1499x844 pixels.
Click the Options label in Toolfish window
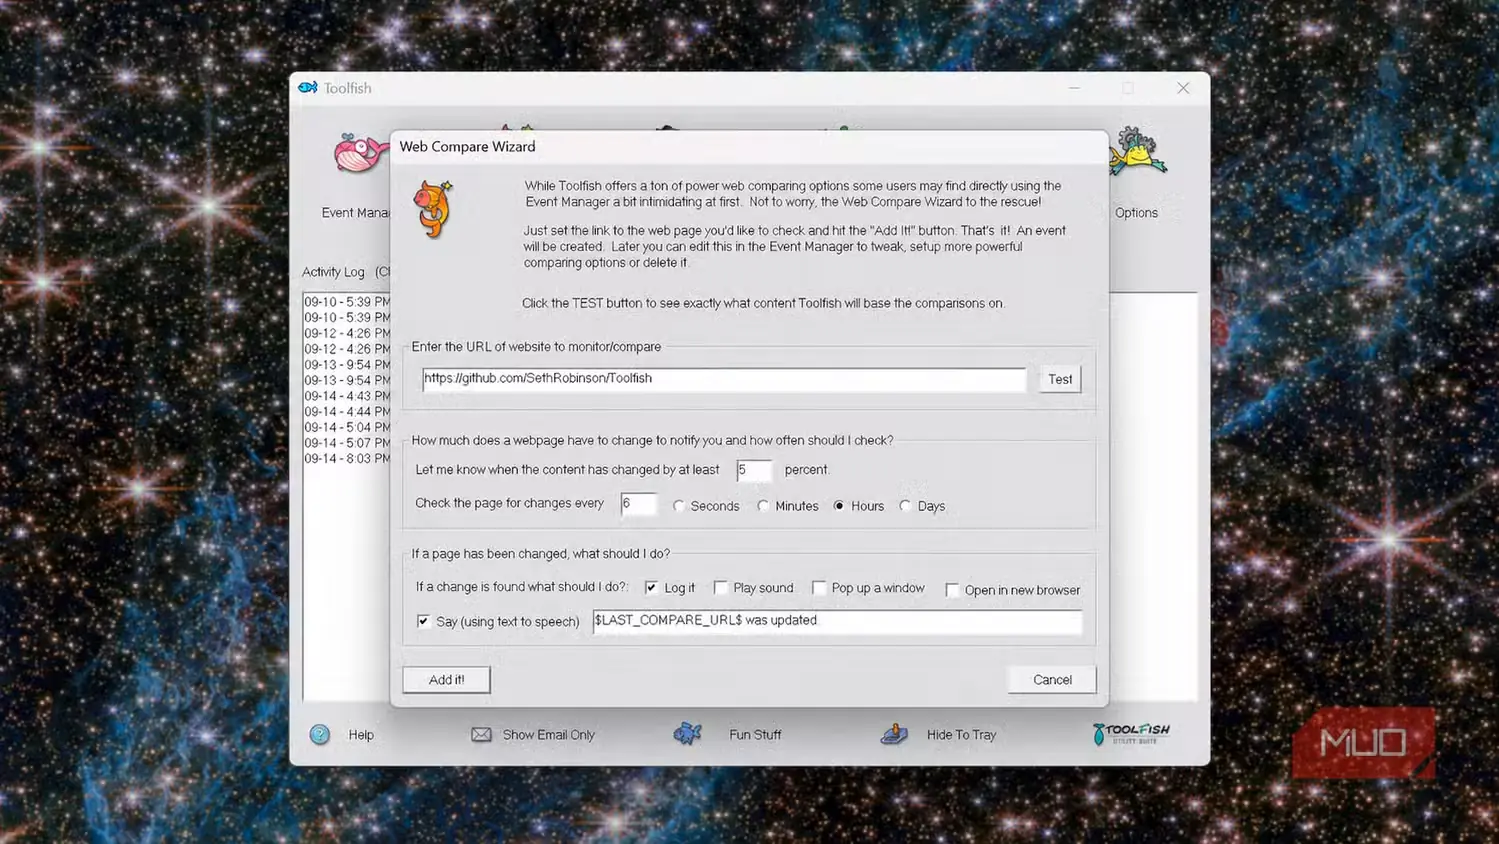(x=1136, y=213)
